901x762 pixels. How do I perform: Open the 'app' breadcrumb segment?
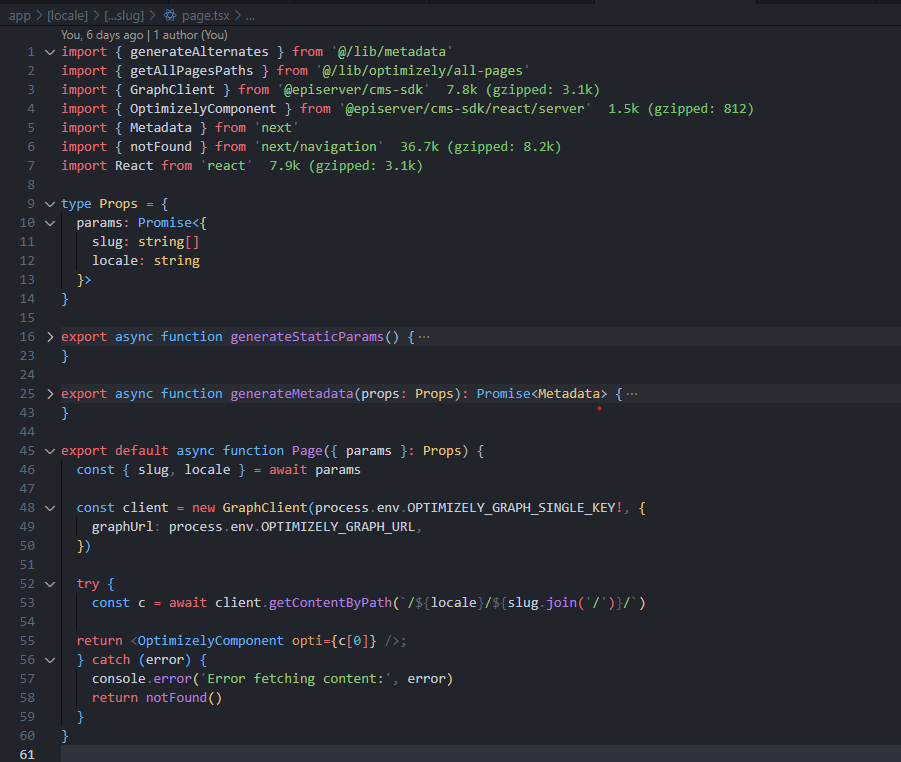point(20,16)
